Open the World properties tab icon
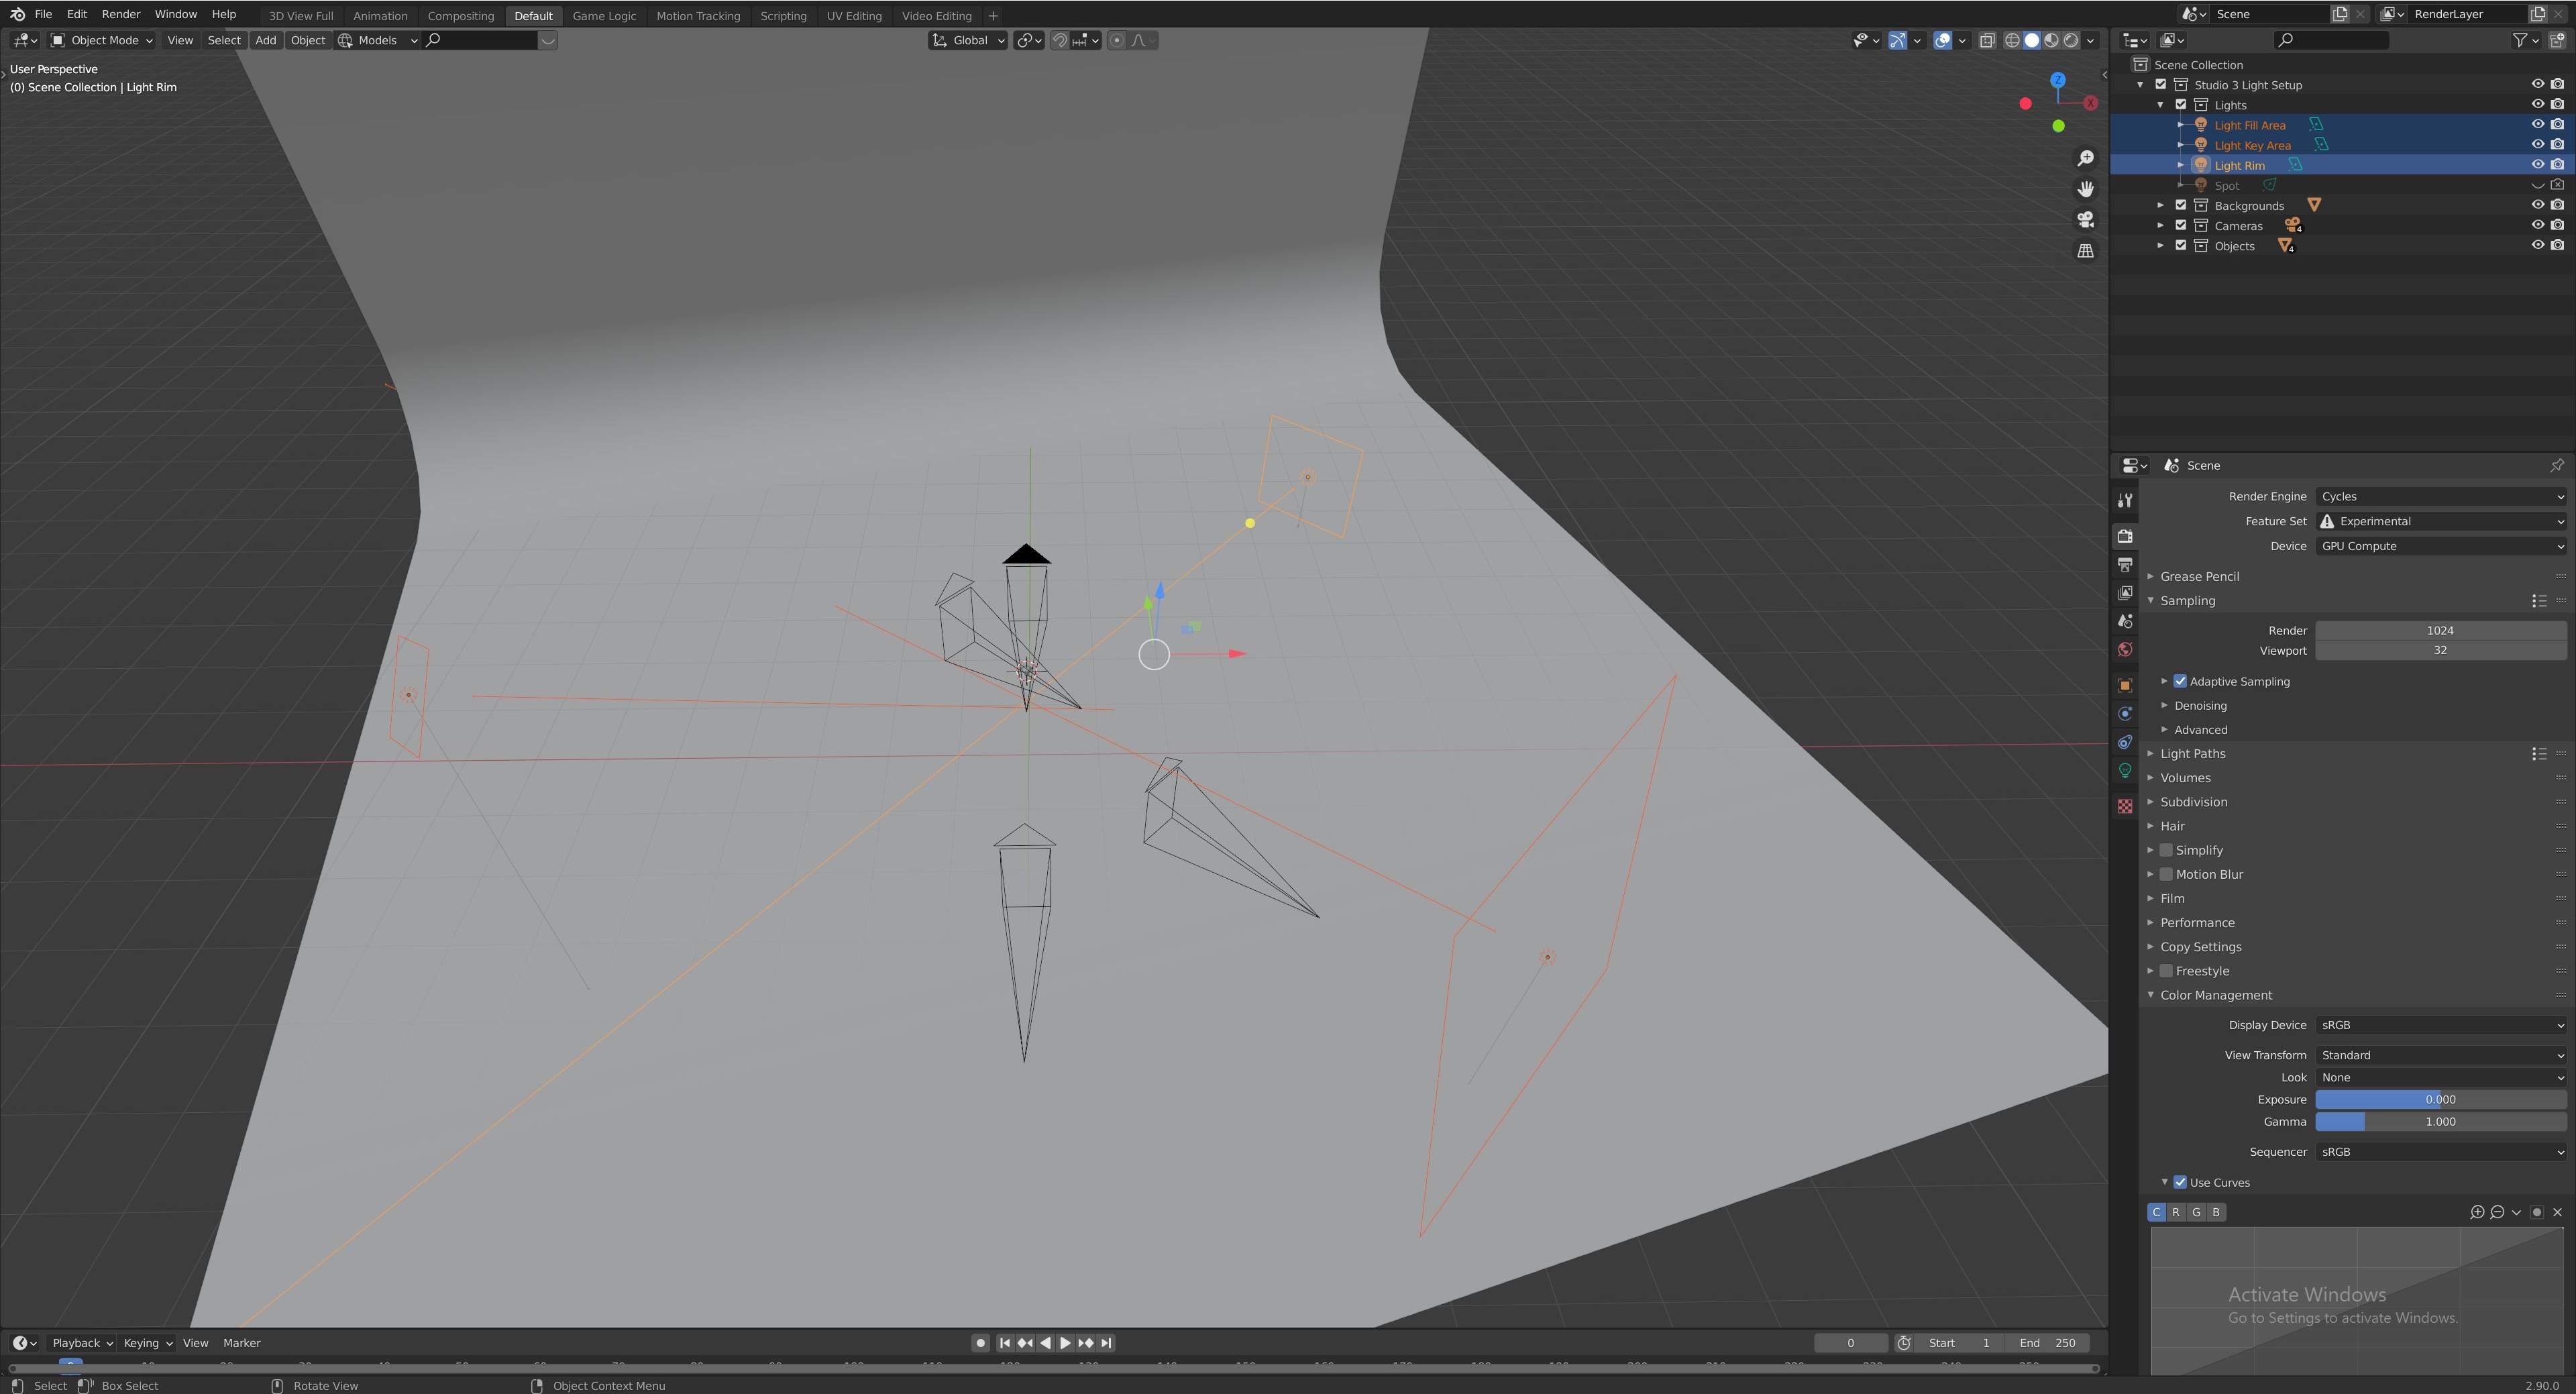 point(2125,650)
